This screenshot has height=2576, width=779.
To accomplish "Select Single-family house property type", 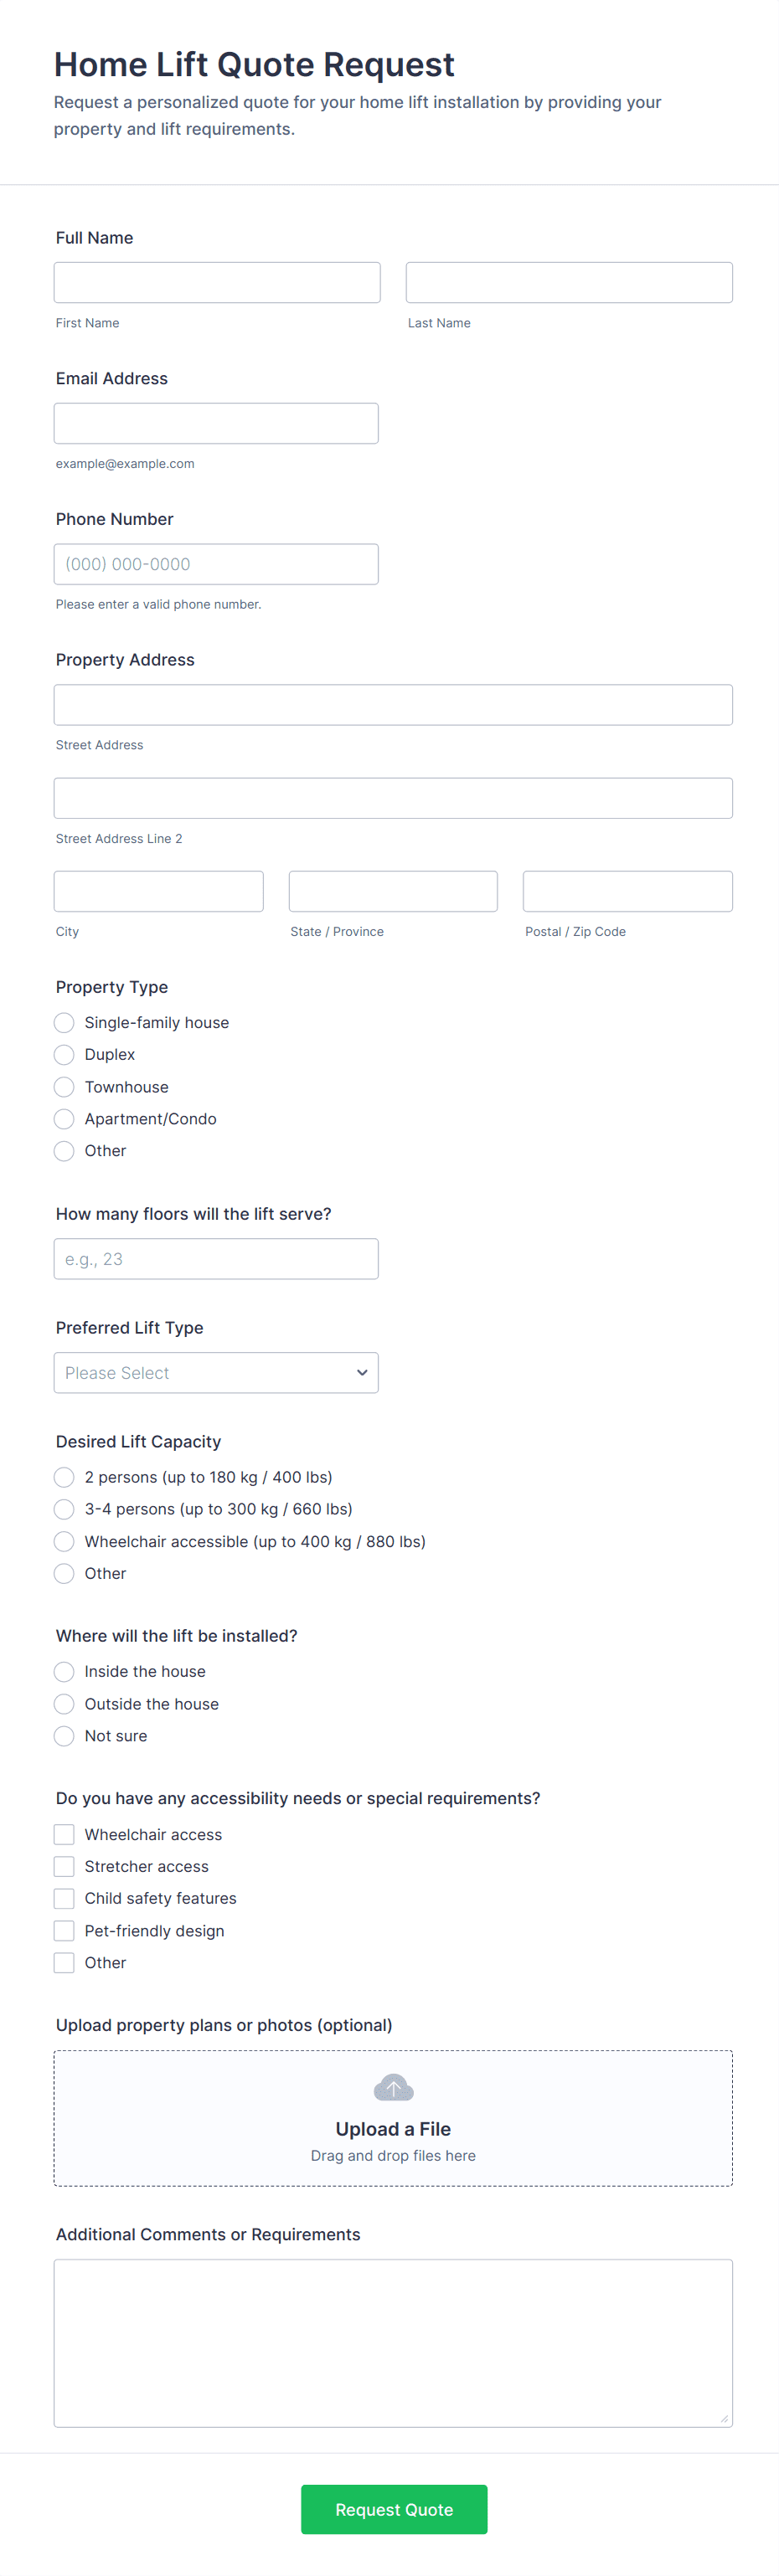I will (x=64, y=1022).
